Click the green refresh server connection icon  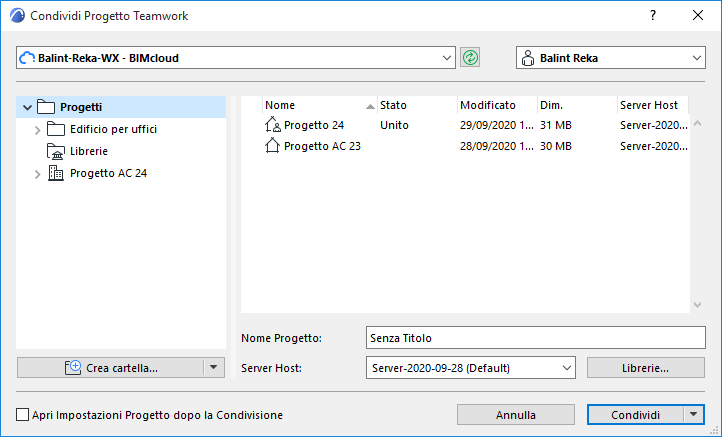pos(470,58)
